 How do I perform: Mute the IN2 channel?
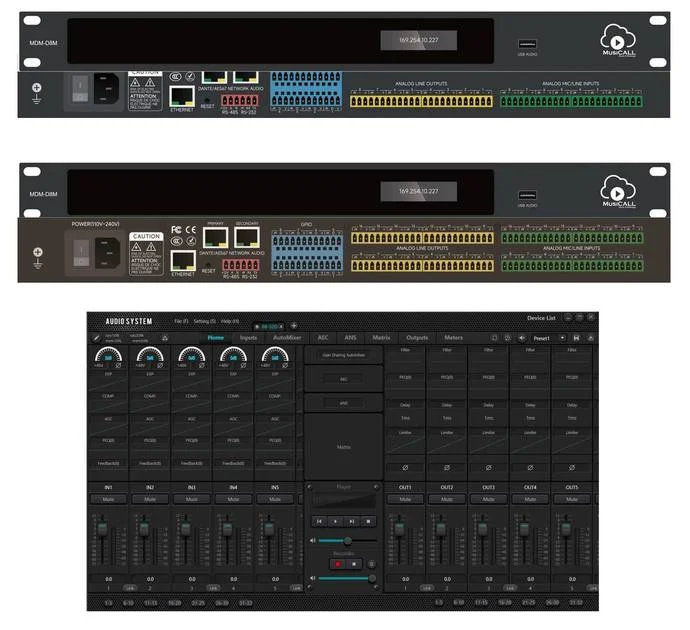(x=150, y=499)
